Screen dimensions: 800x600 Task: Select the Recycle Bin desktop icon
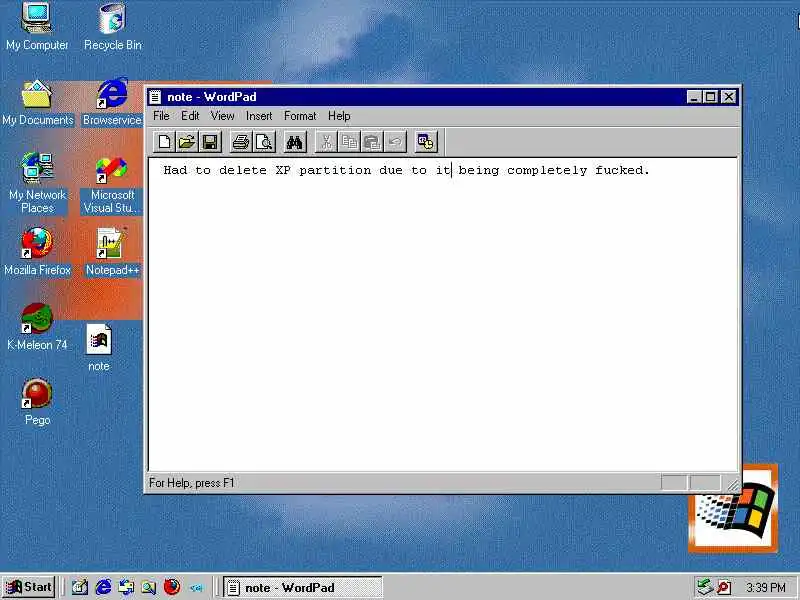pyautogui.click(x=112, y=26)
